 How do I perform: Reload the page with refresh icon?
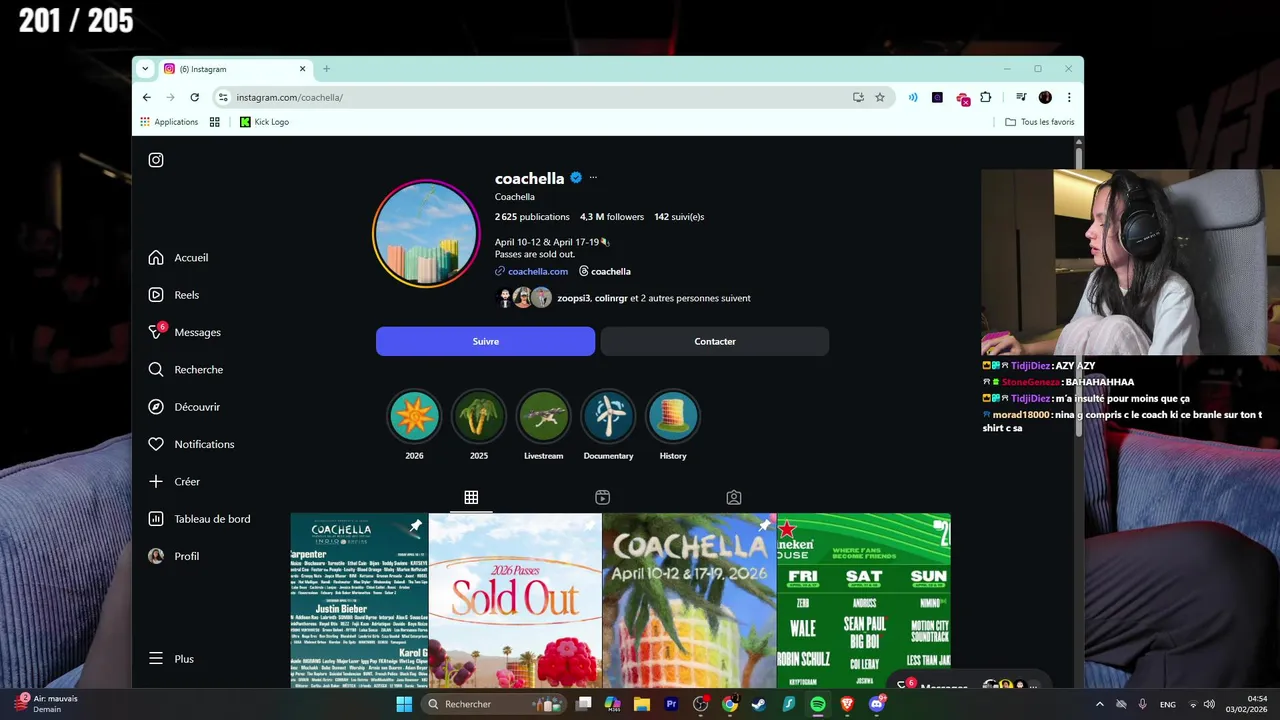195,97
